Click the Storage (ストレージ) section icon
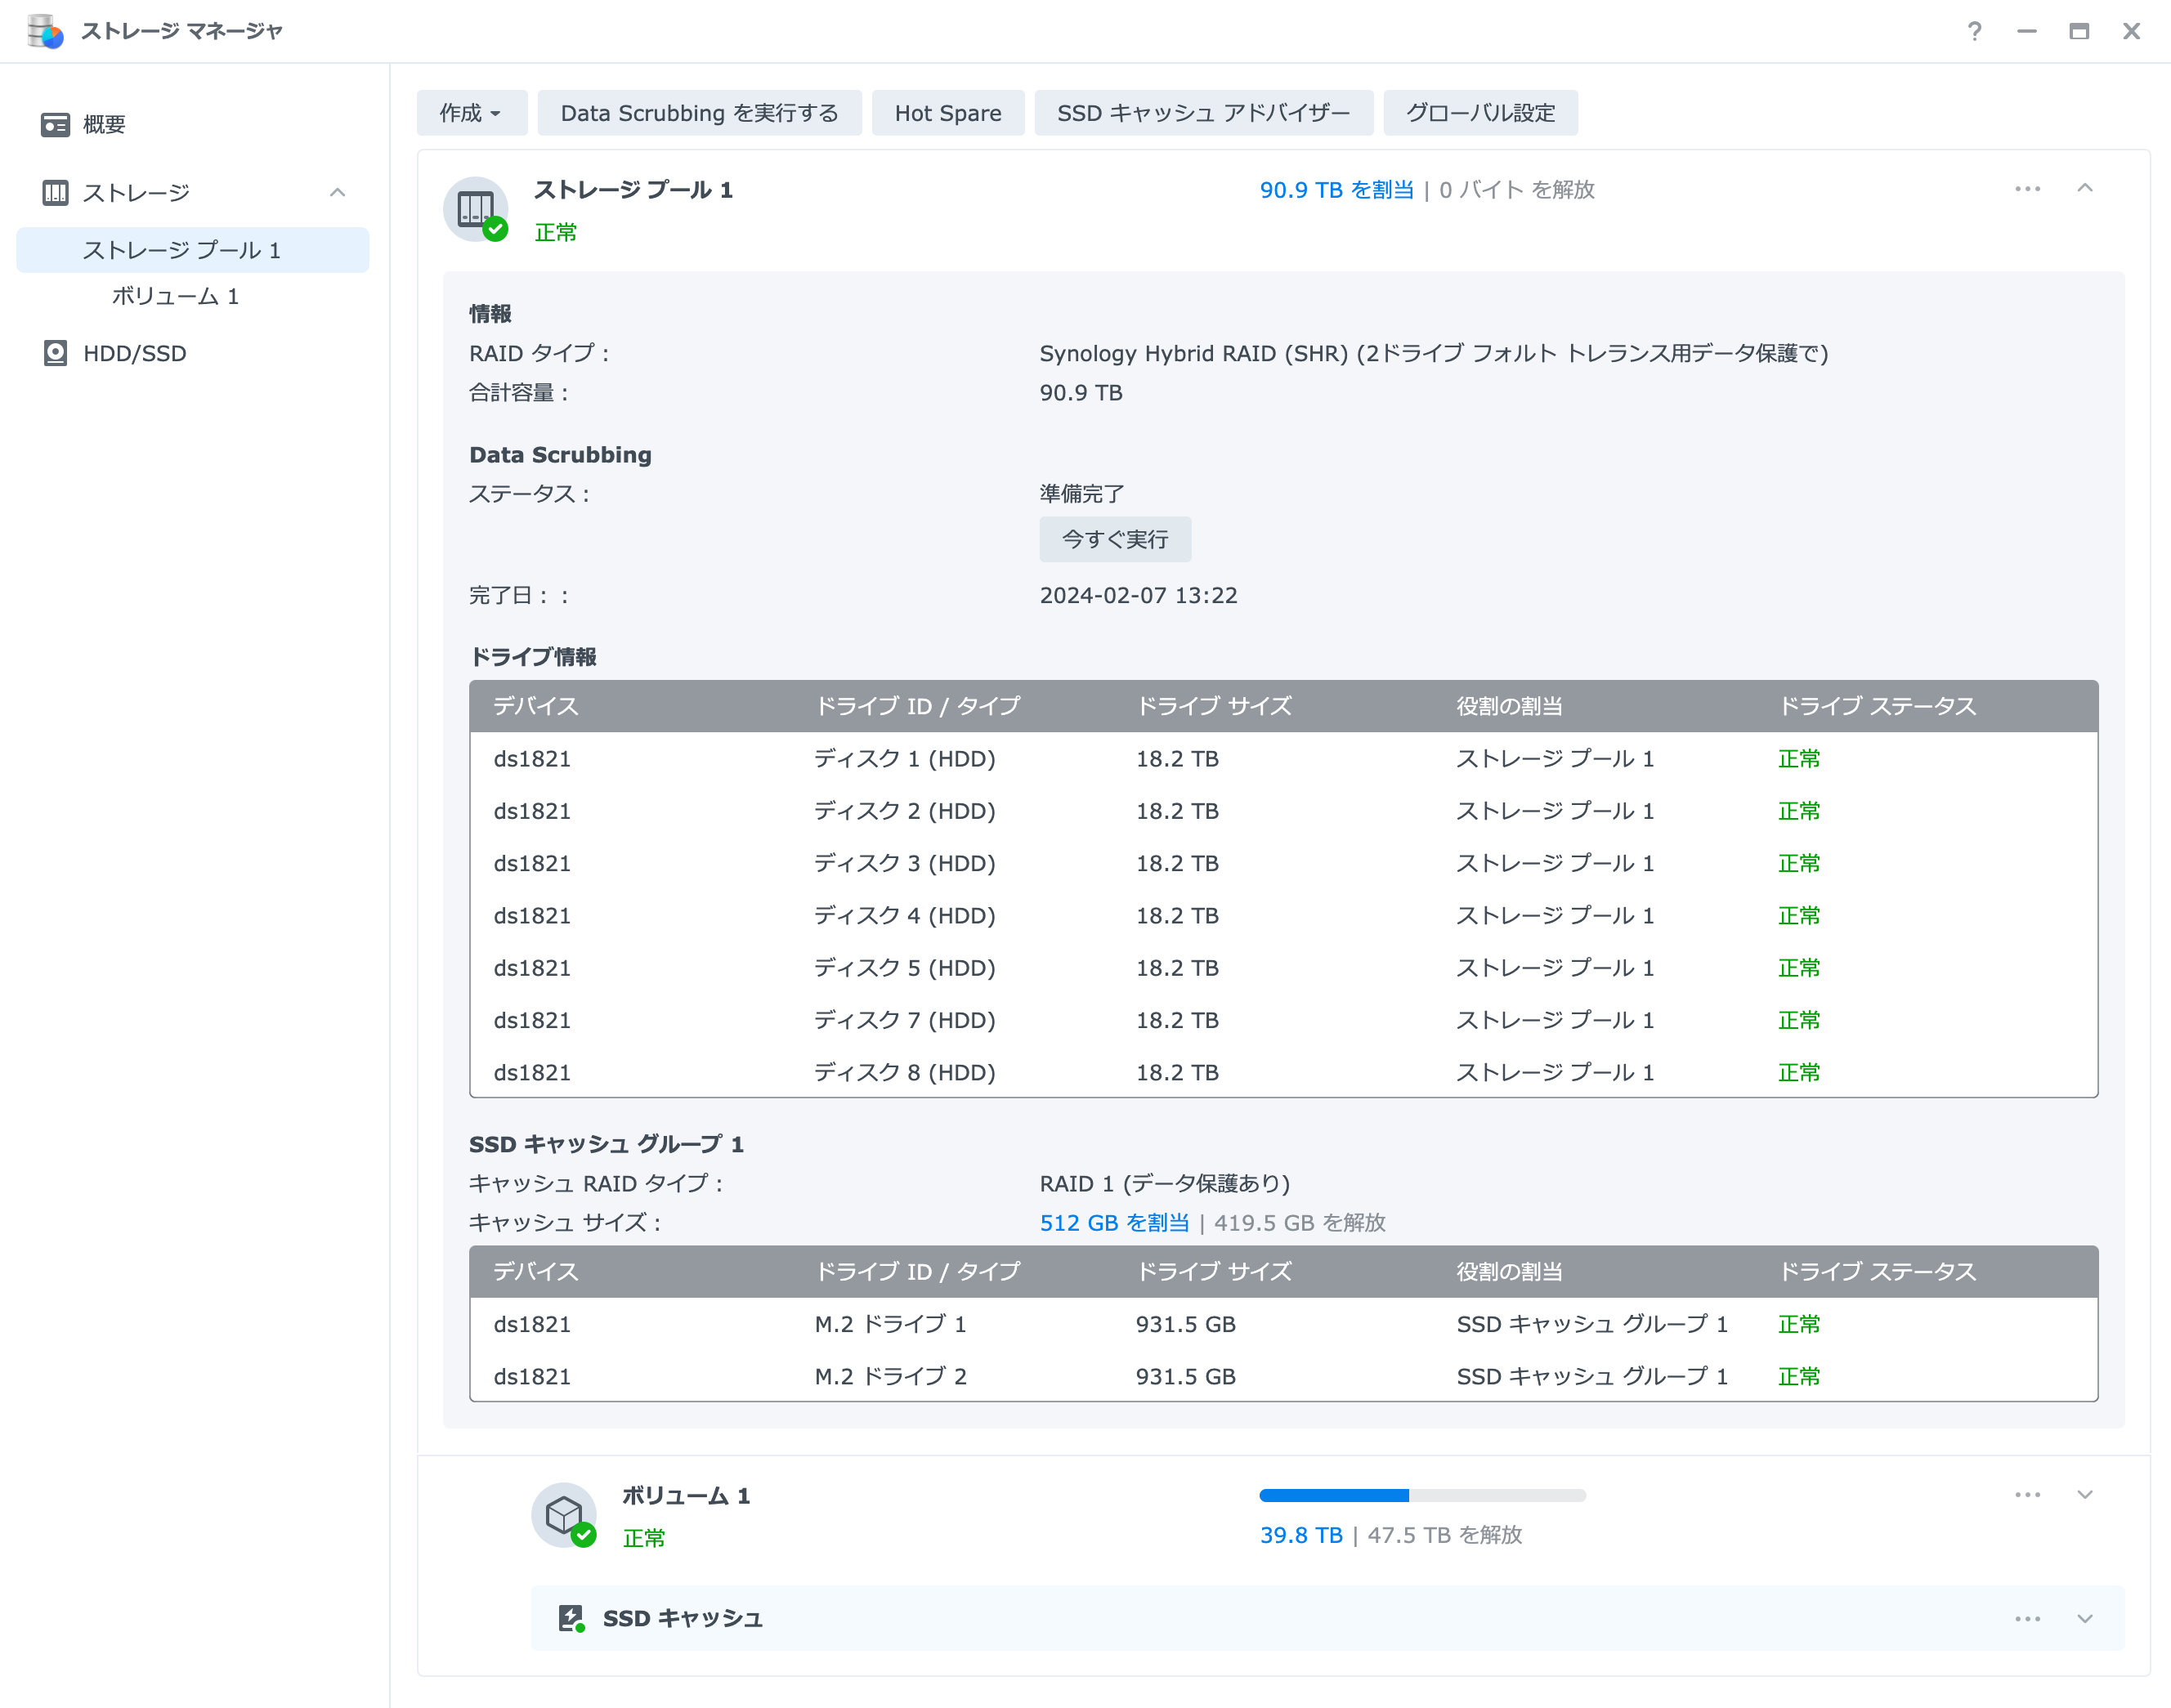The width and height of the screenshot is (2171, 1708). tap(55, 192)
